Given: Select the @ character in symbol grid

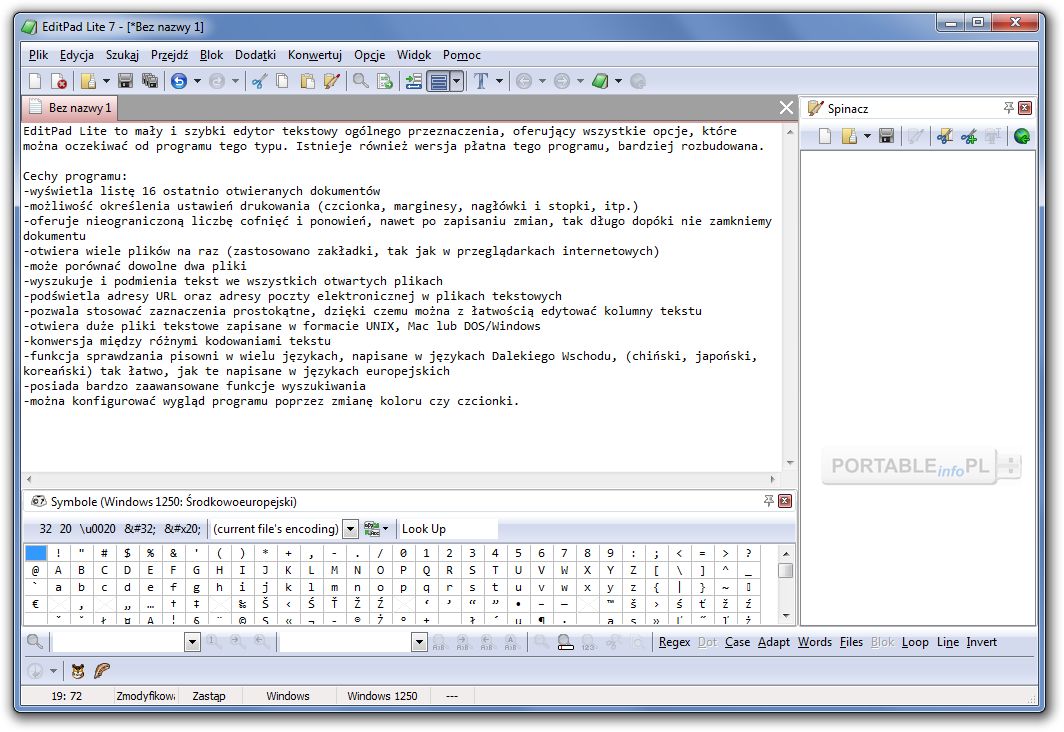Looking at the screenshot, I should (35, 571).
